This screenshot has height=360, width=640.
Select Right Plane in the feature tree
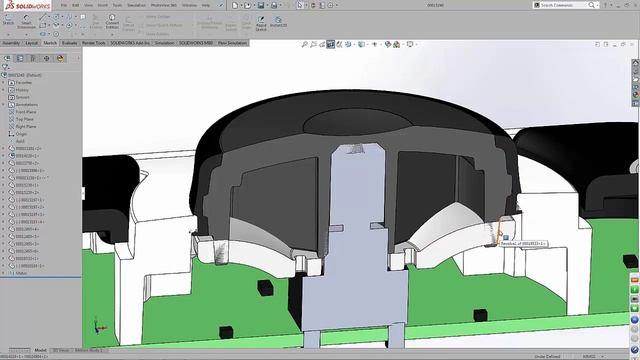click(26, 127)
